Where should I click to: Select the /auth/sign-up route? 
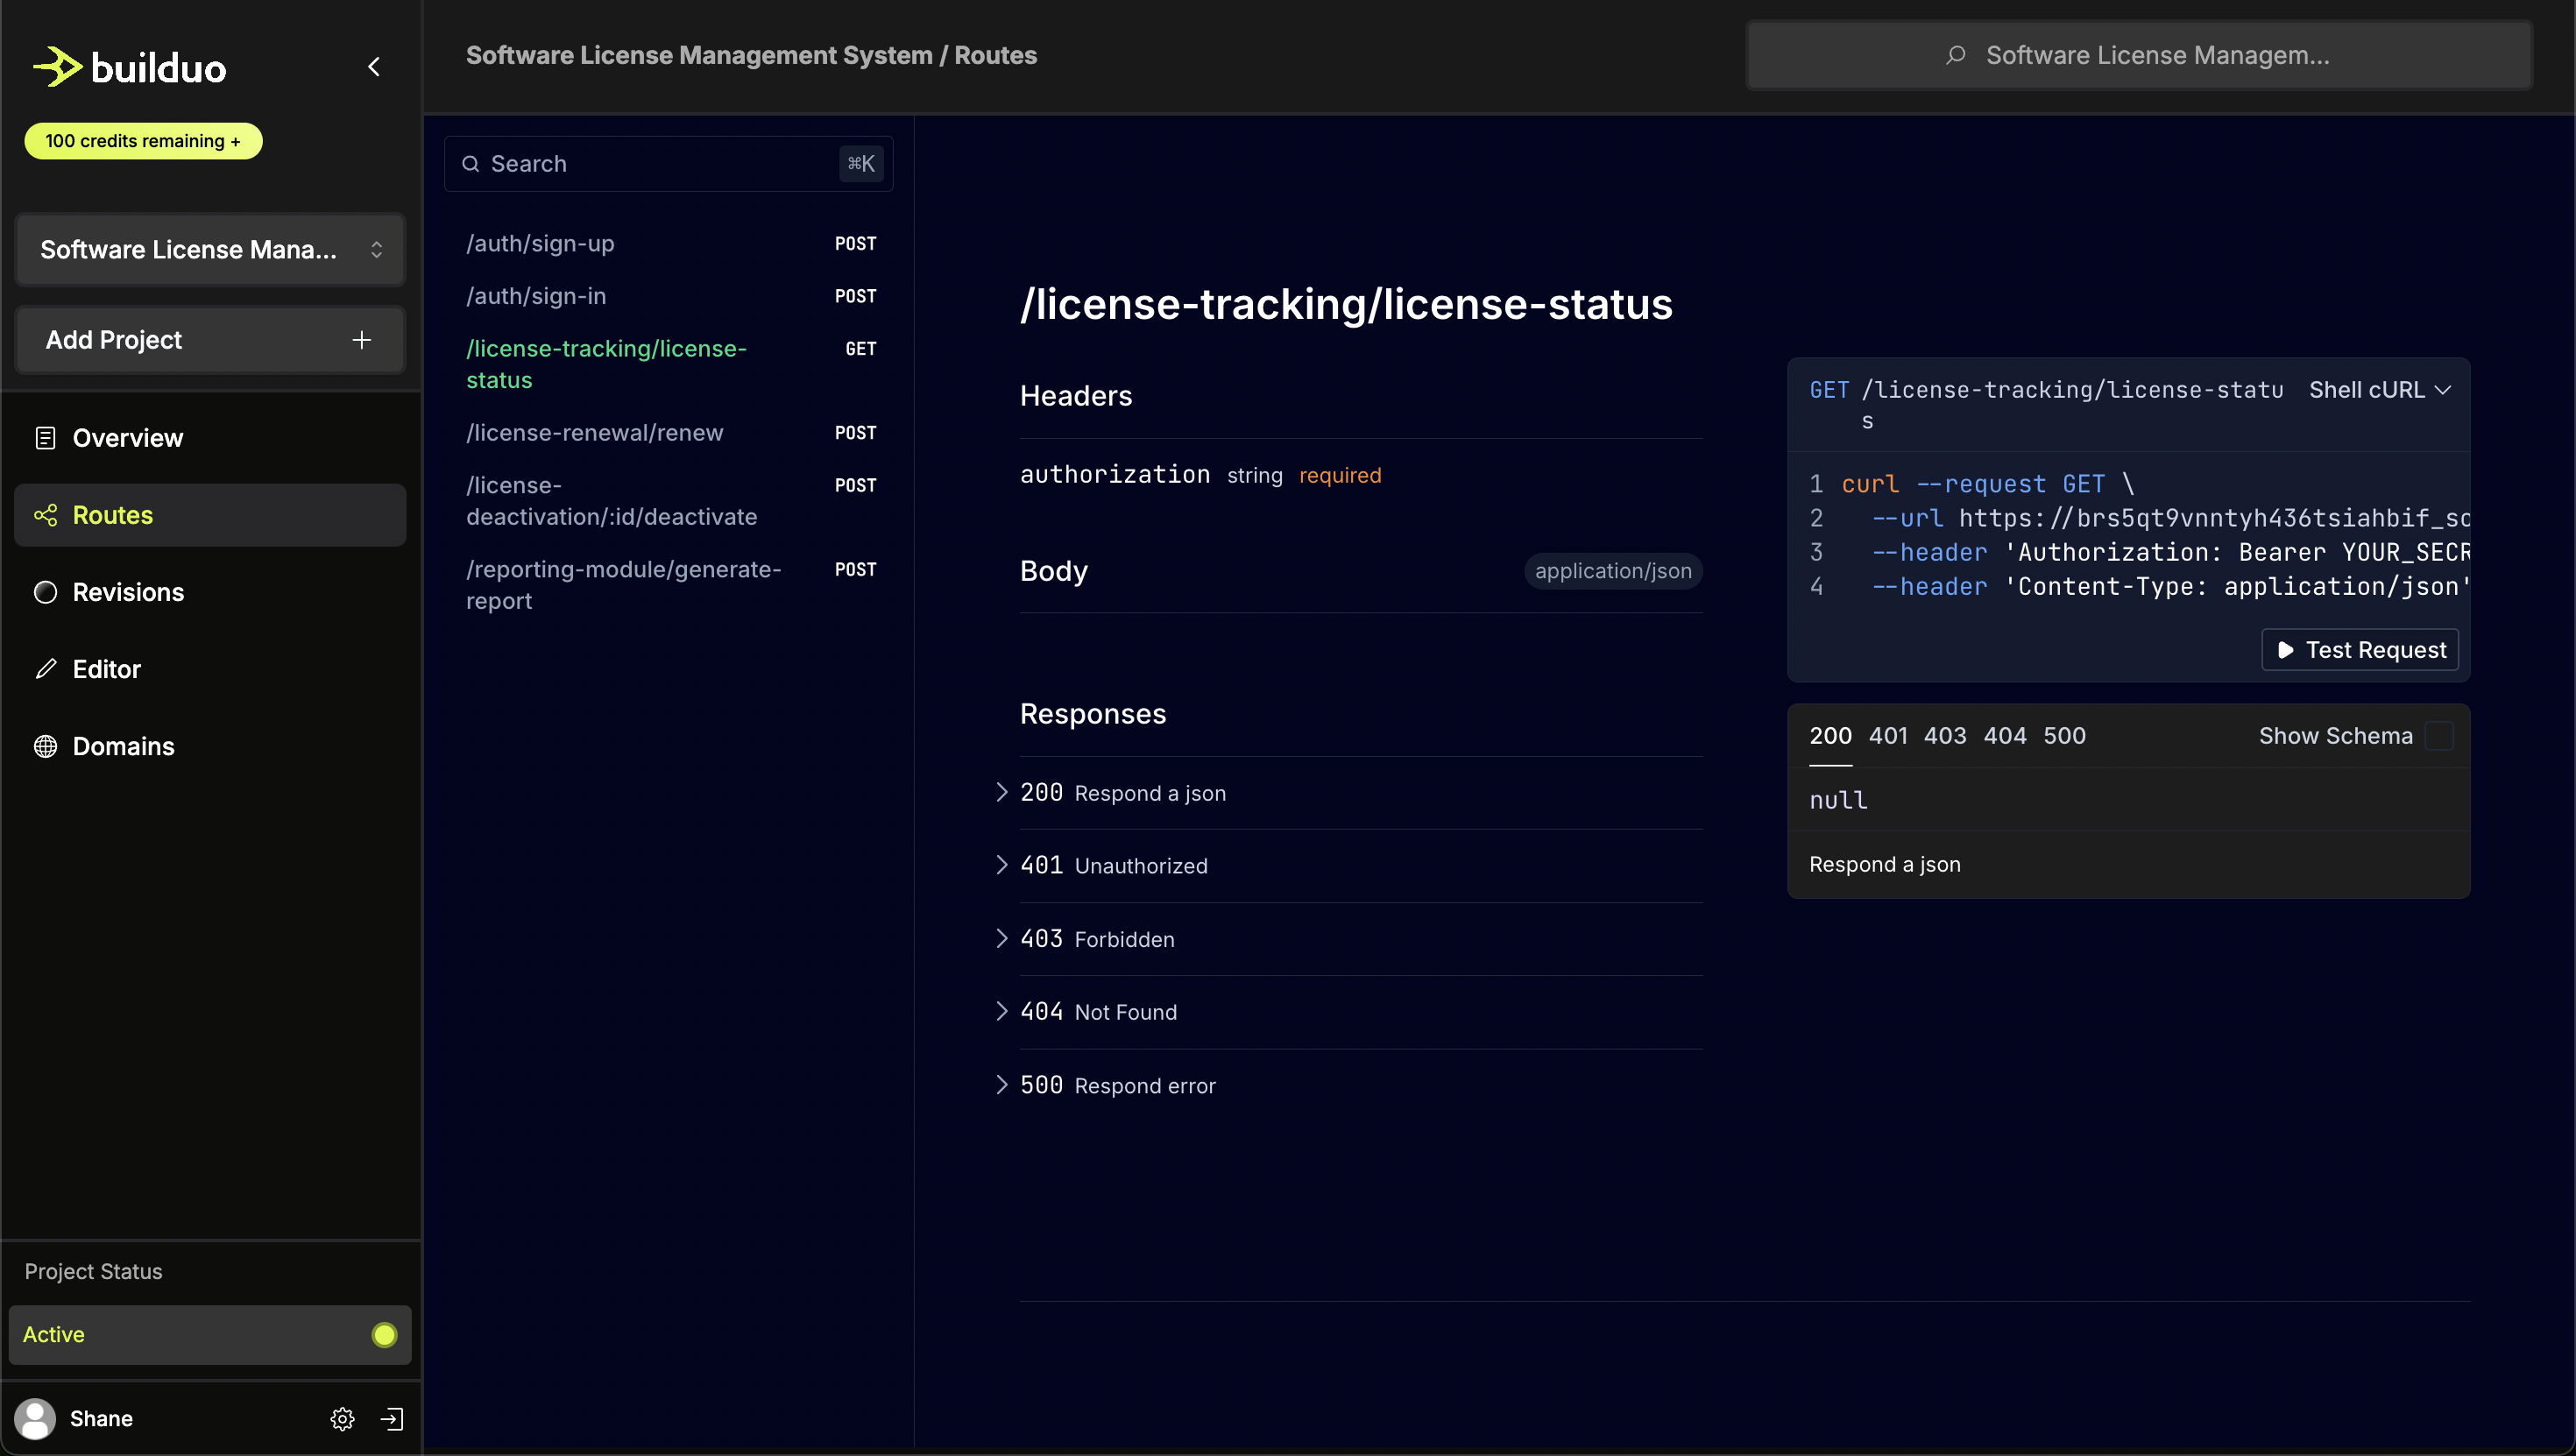click(670, 244)
